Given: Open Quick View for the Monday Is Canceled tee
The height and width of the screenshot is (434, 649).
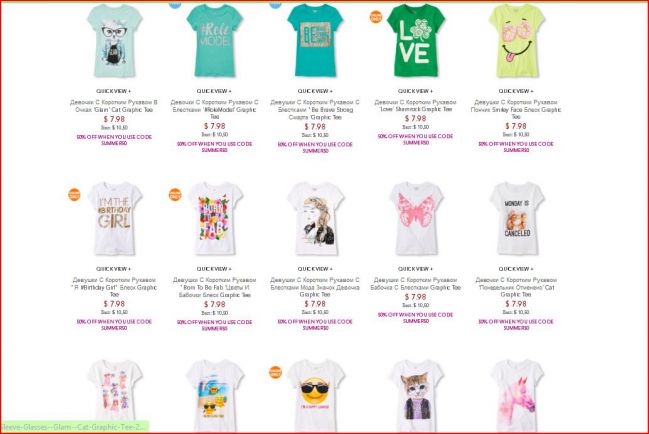Looking at the screenshot, I should [516, 269].
